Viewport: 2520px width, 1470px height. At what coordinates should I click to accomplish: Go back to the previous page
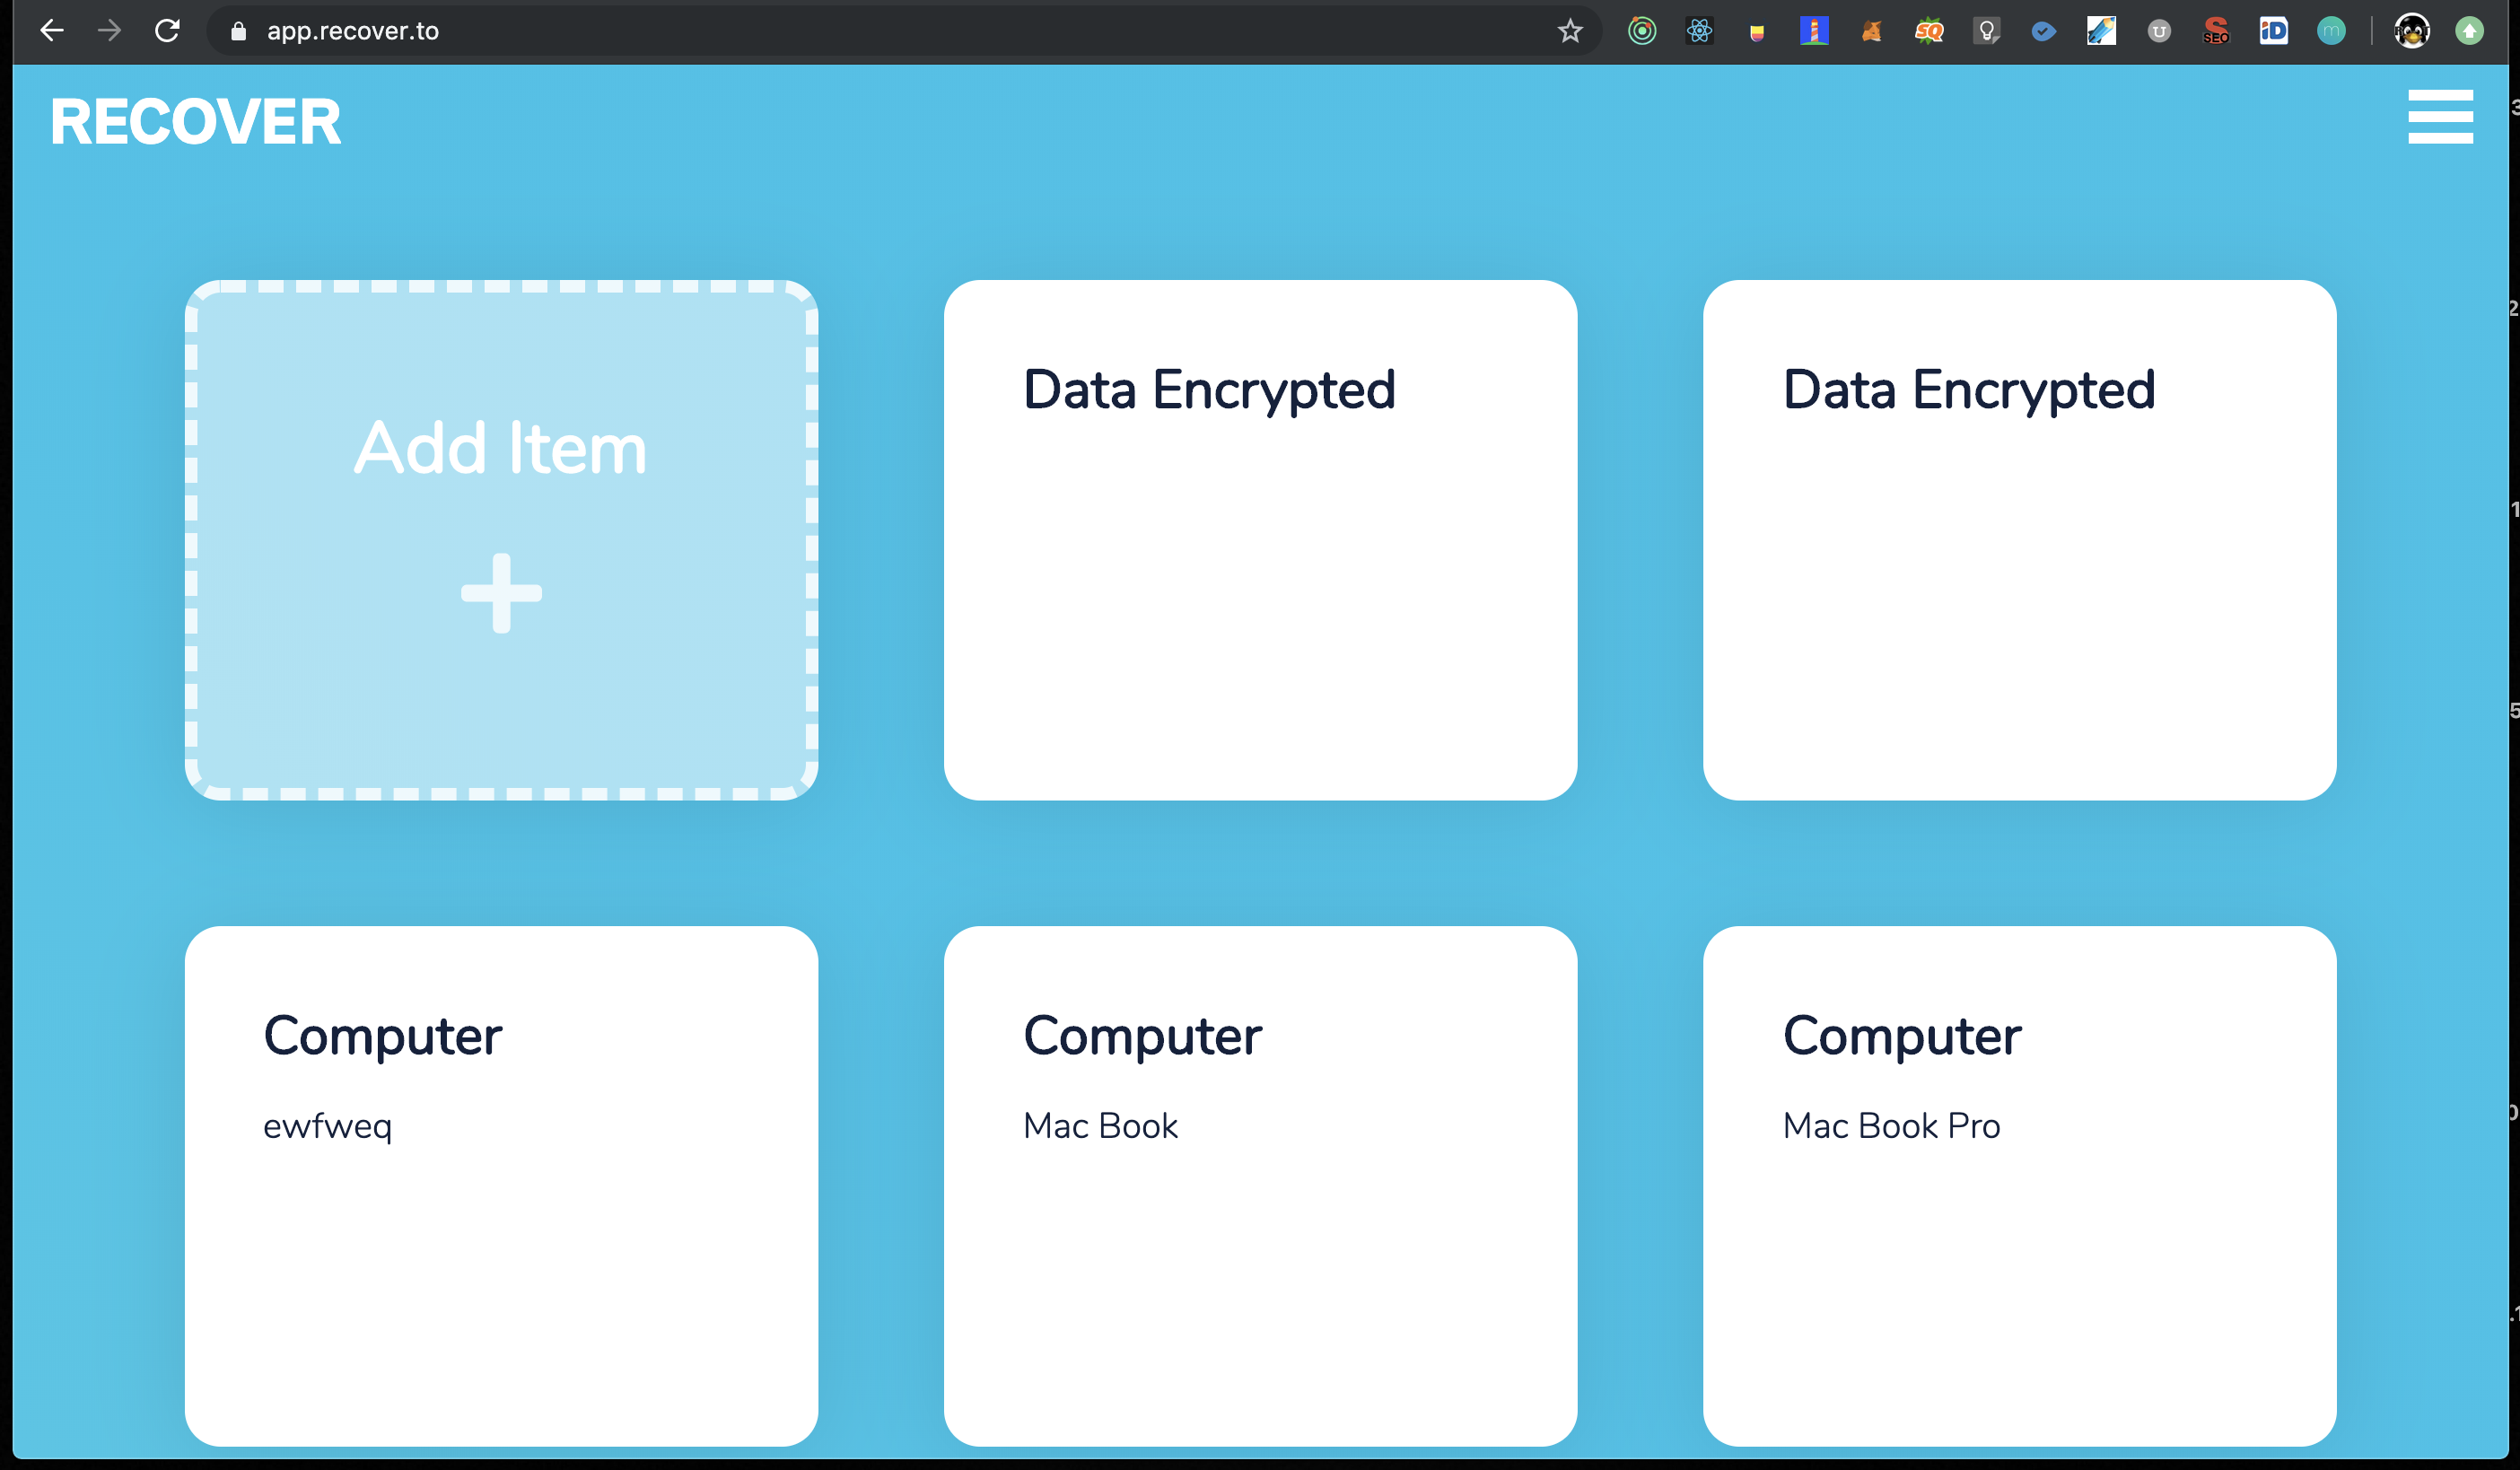pos(52,31)
